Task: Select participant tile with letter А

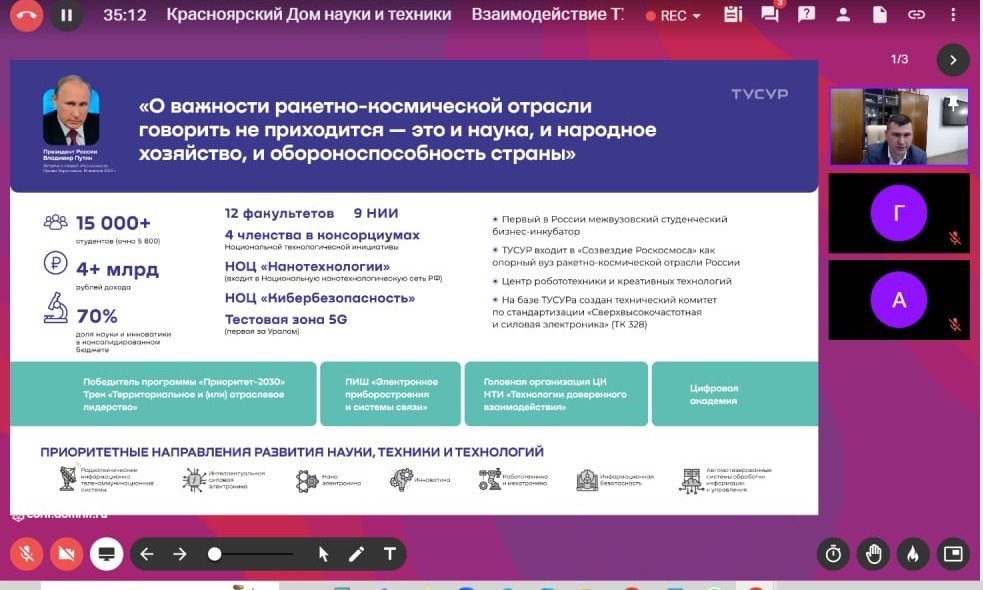Action: [899, 300]
